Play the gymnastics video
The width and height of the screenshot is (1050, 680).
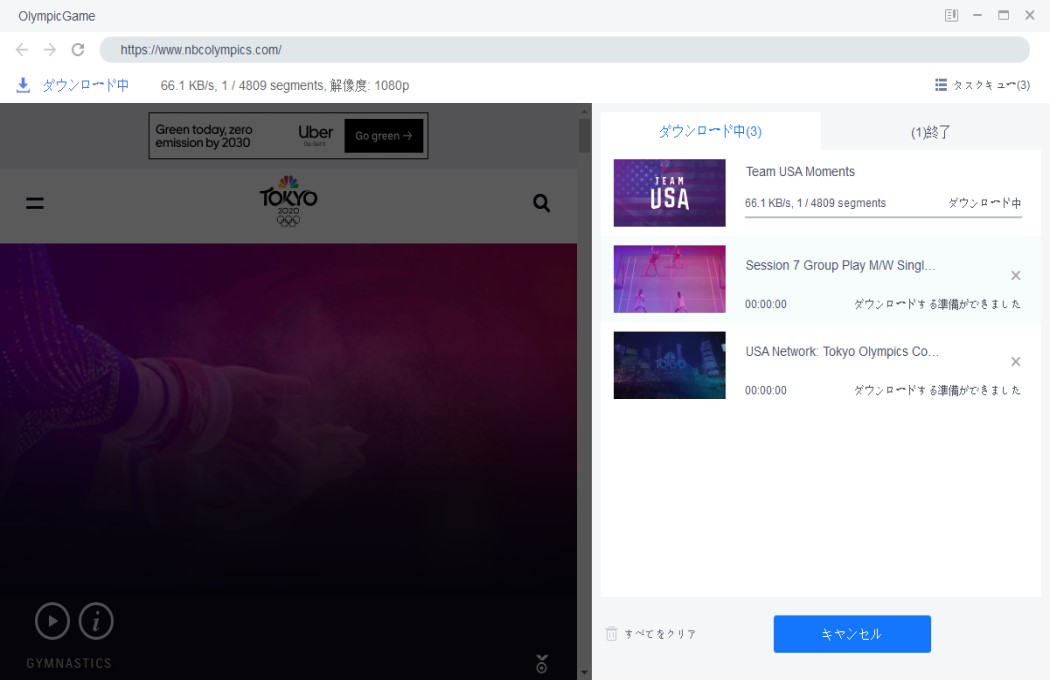(52, 621)
